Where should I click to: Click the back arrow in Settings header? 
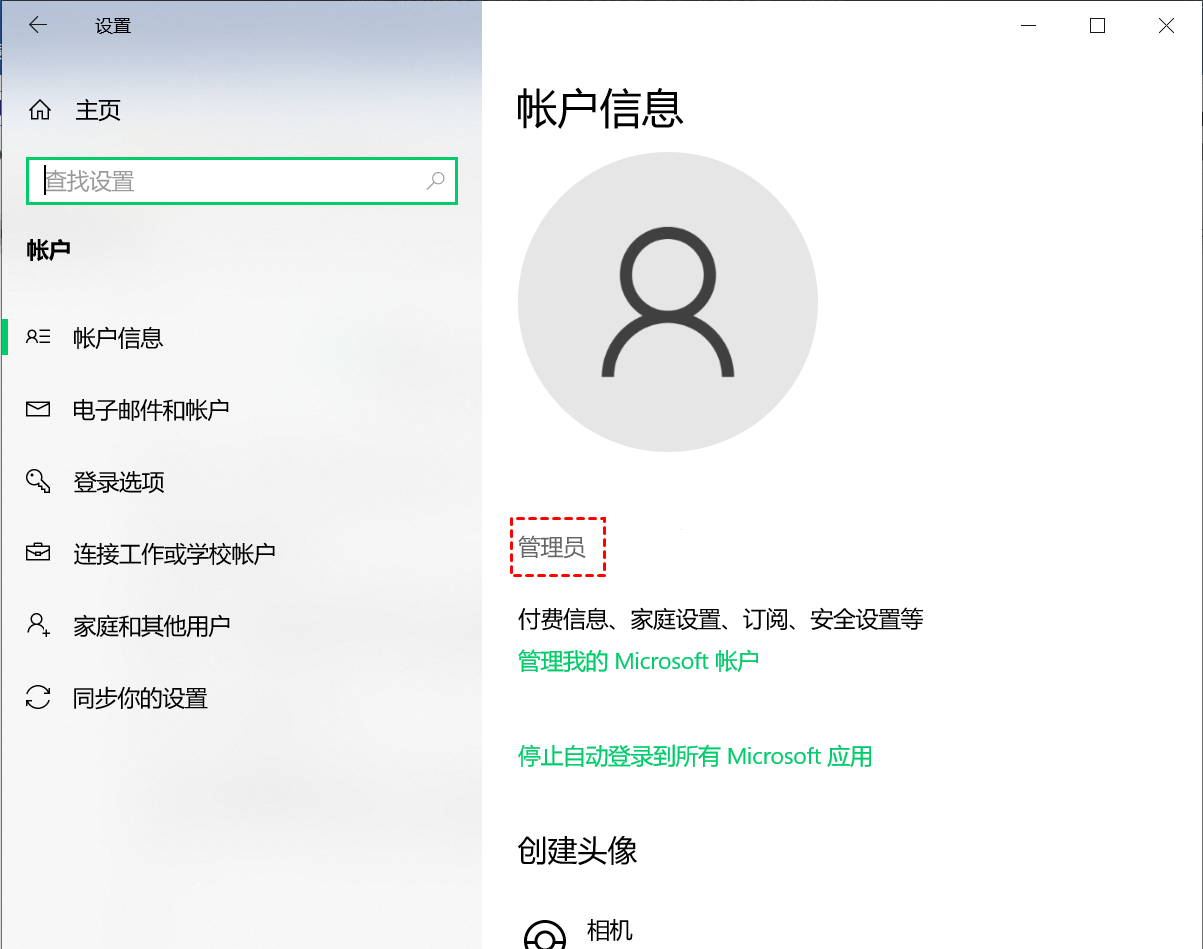[38, 26]
